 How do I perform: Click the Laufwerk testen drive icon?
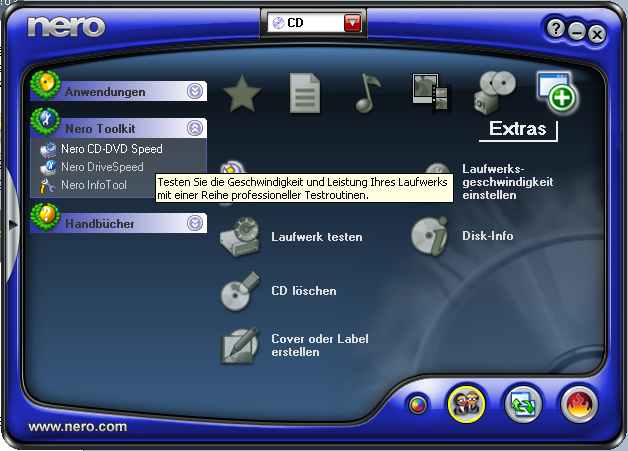(x=240, y=237)
